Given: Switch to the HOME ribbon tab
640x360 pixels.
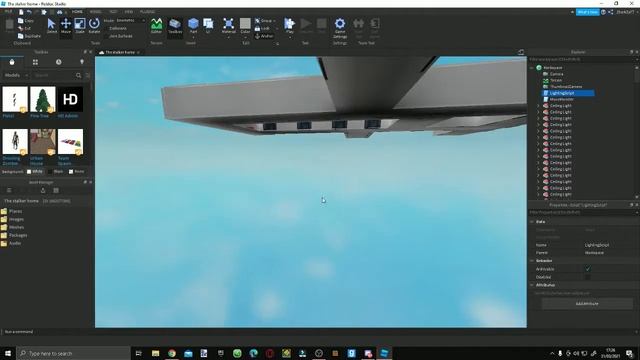Looking at the screenshot, I should coord(77,12).
